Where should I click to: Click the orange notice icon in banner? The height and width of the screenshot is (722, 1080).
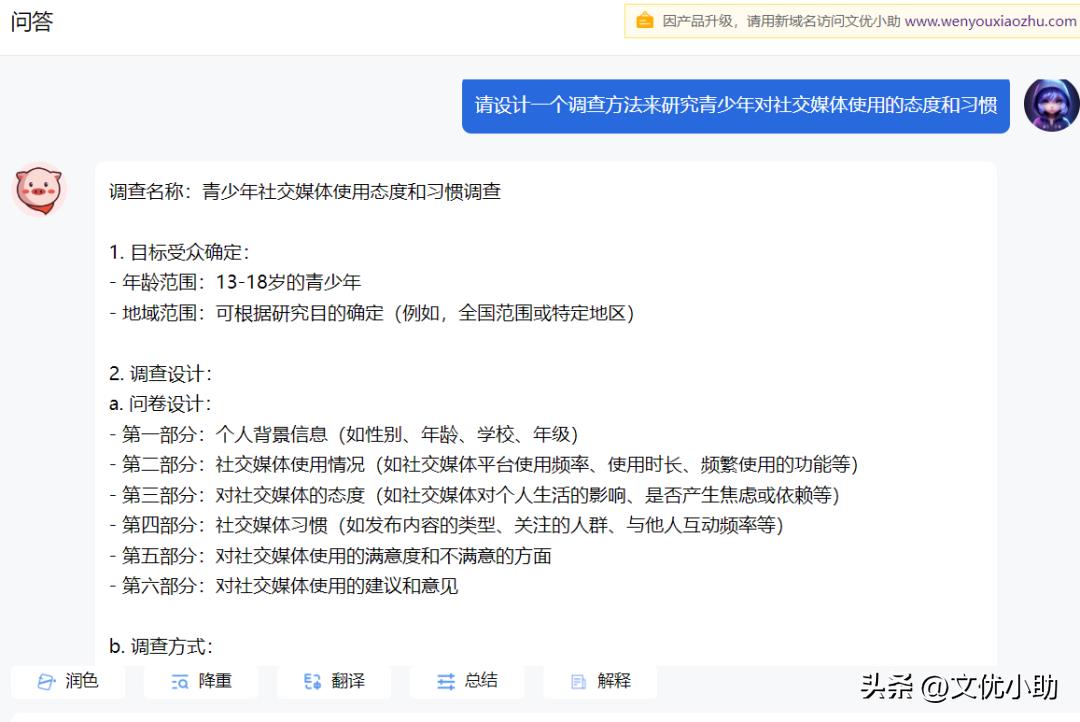[x=645, y=21]
